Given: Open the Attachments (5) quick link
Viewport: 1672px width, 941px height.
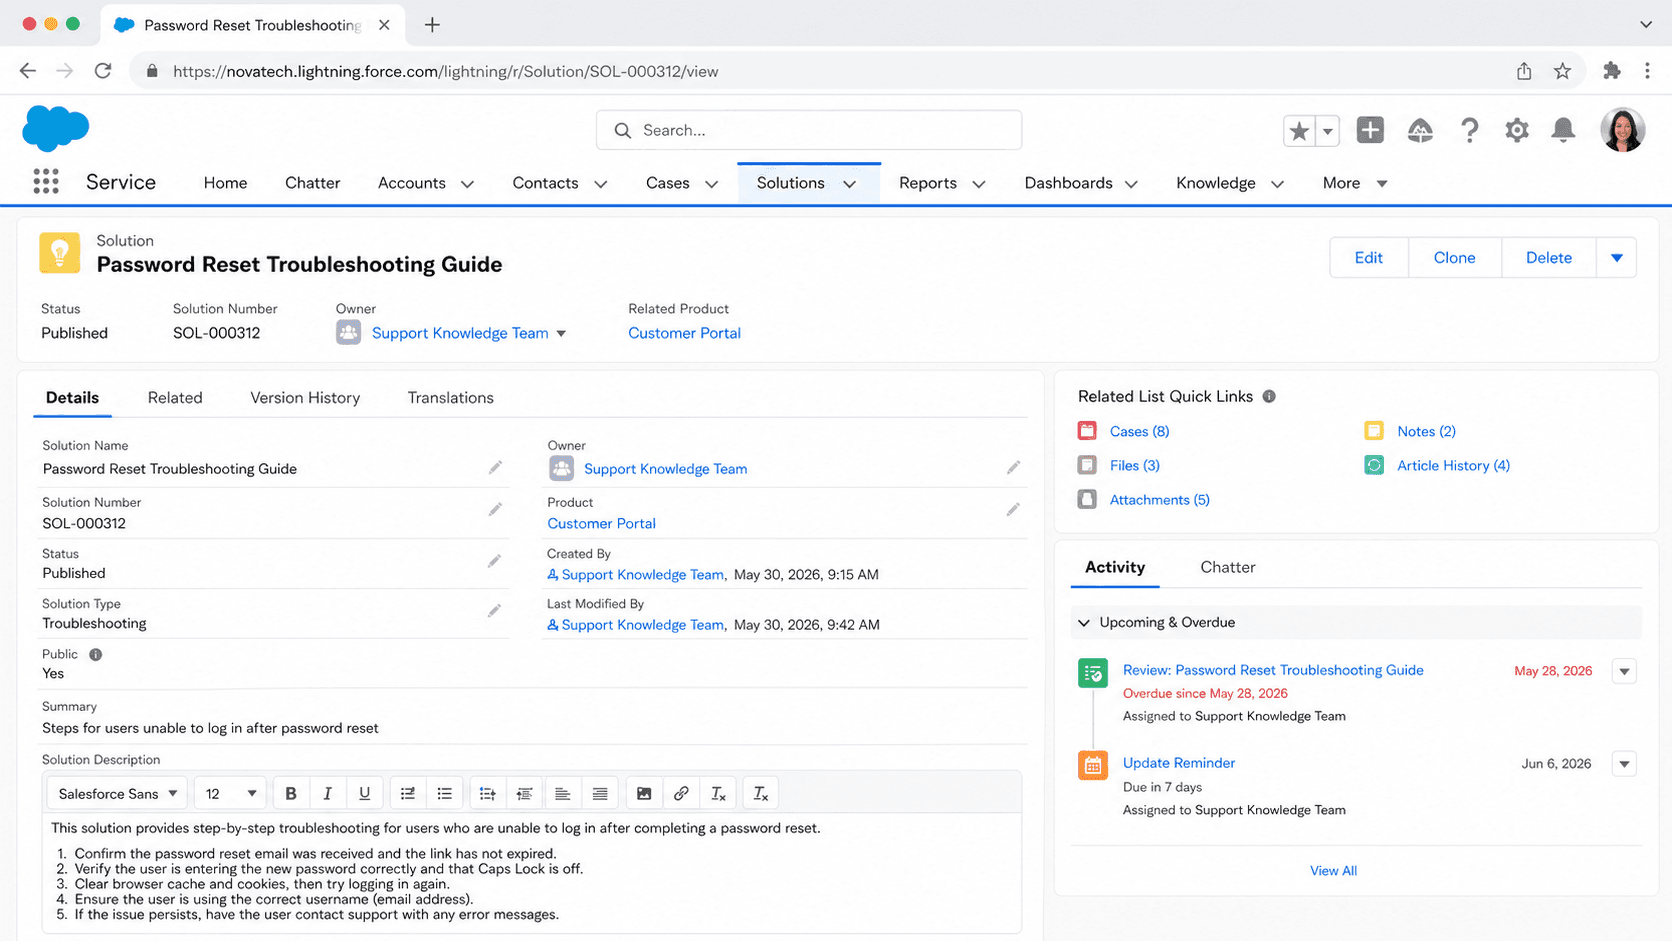Looking at the screenshot, I should point(1159,500).
